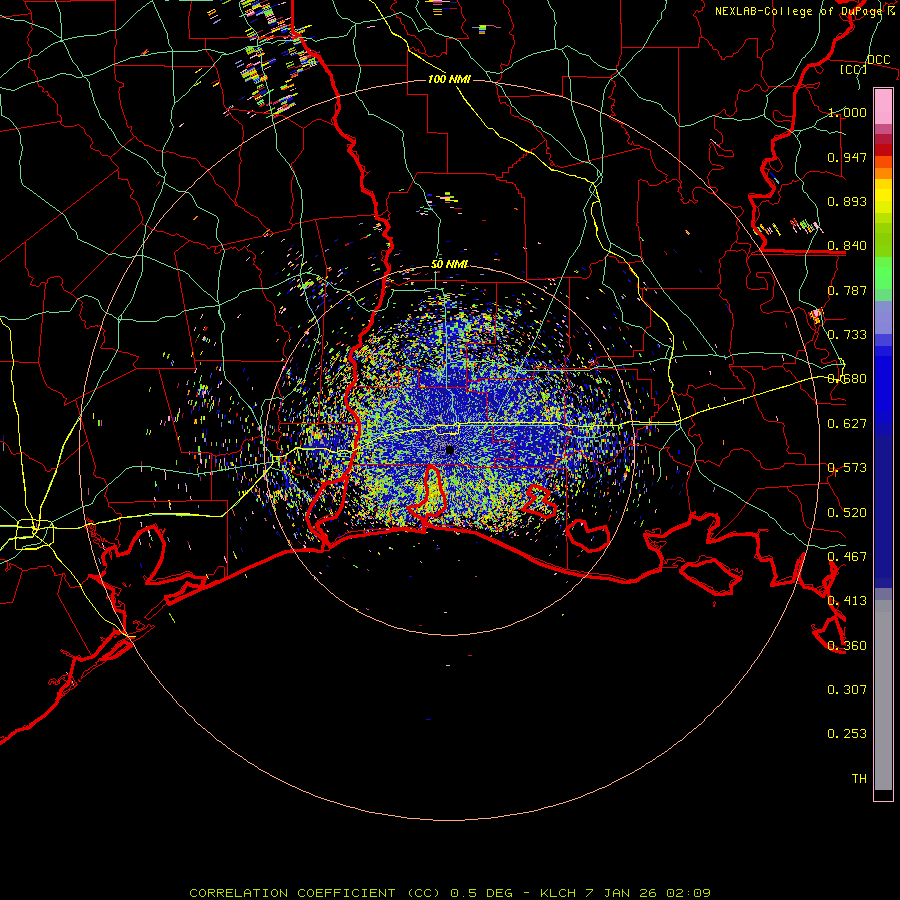Select the 0.307 scale label
The image size is (900, 900).
tap(847, 690)
